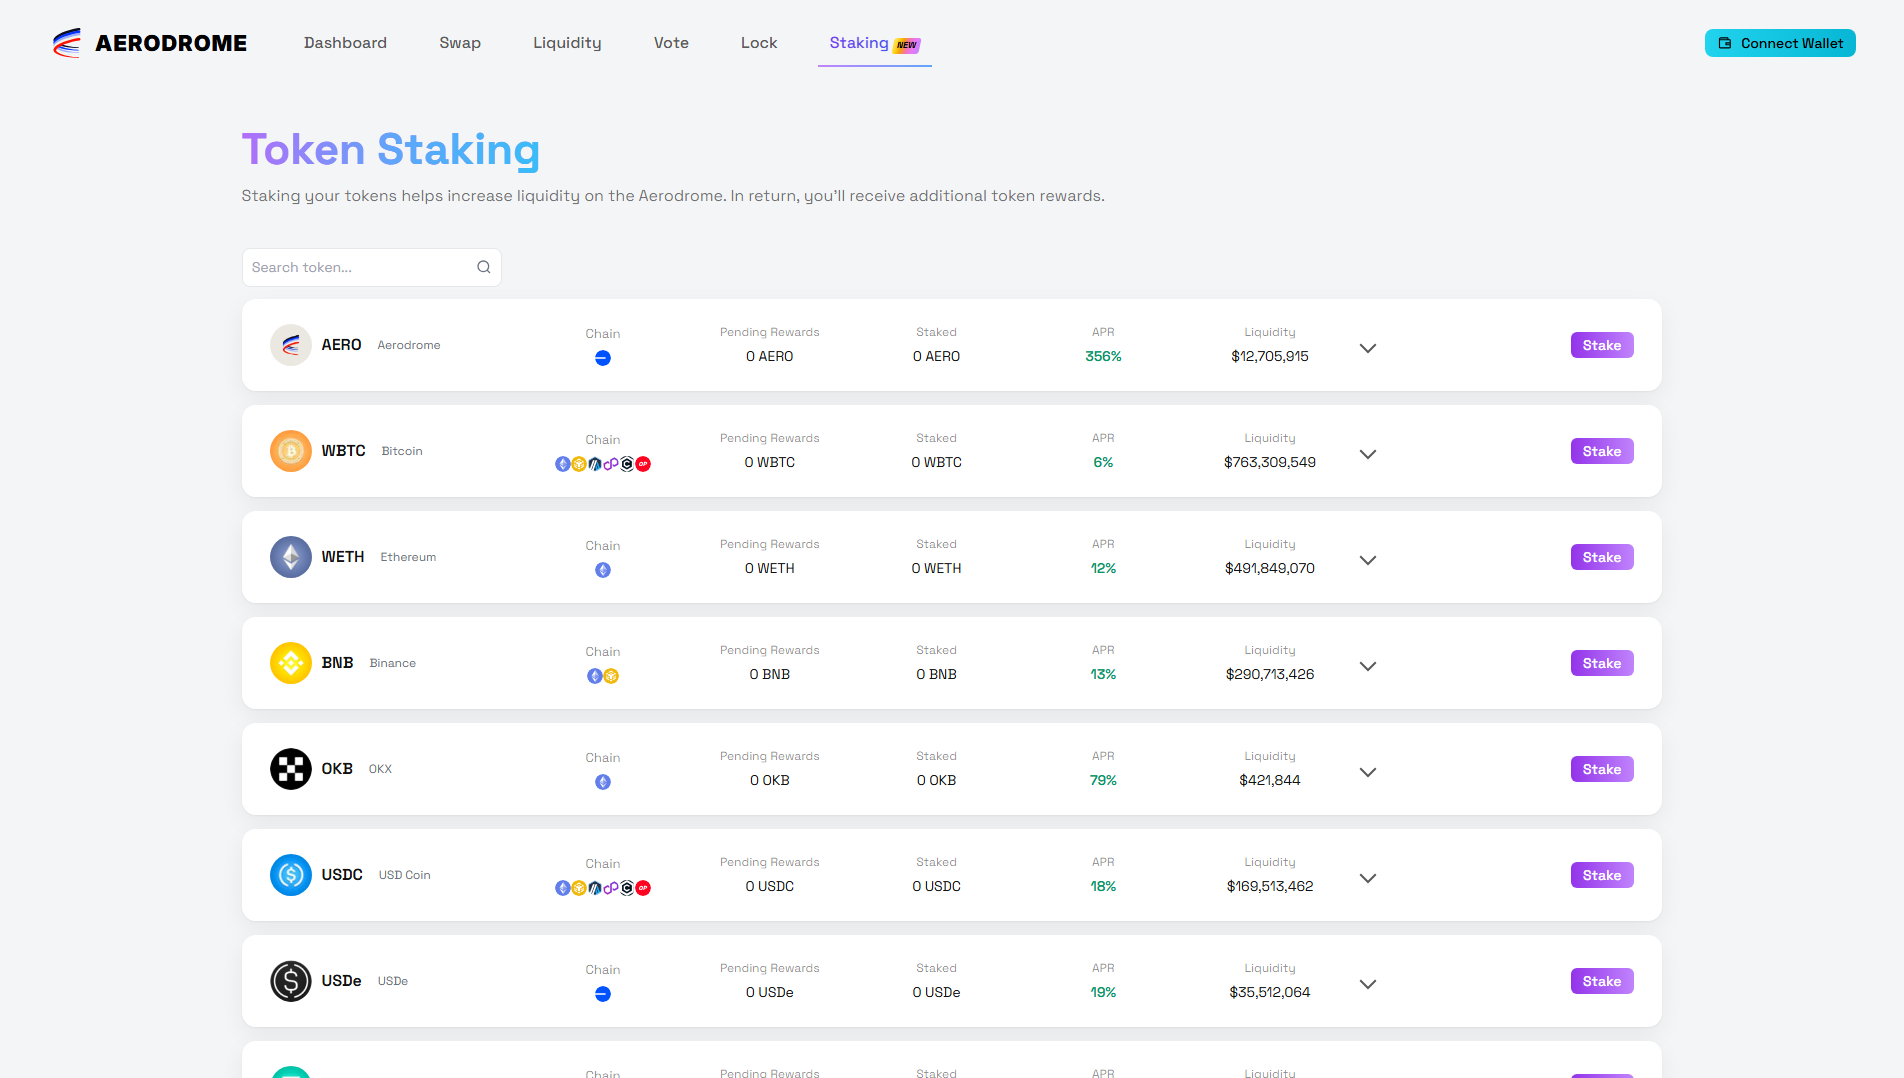Expand the USDC staking row details
The width and height of the screenshot is (1904, 1078).
tap(1368, 878)
